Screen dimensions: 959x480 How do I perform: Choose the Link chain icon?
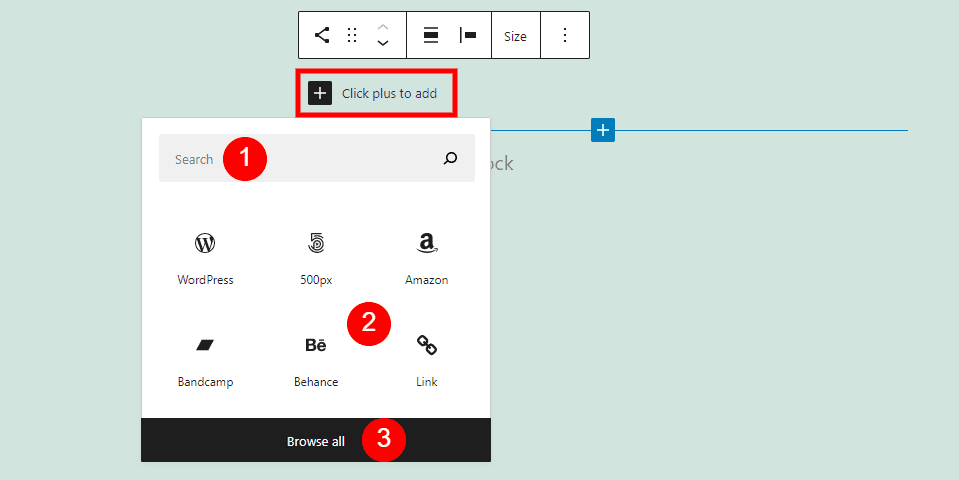coord(426,345)
